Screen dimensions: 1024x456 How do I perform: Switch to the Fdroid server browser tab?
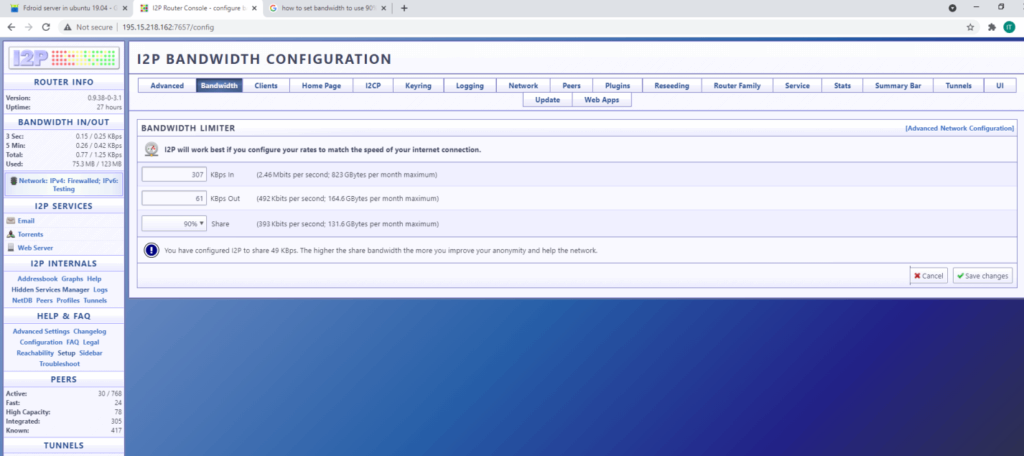click(67, 8)
